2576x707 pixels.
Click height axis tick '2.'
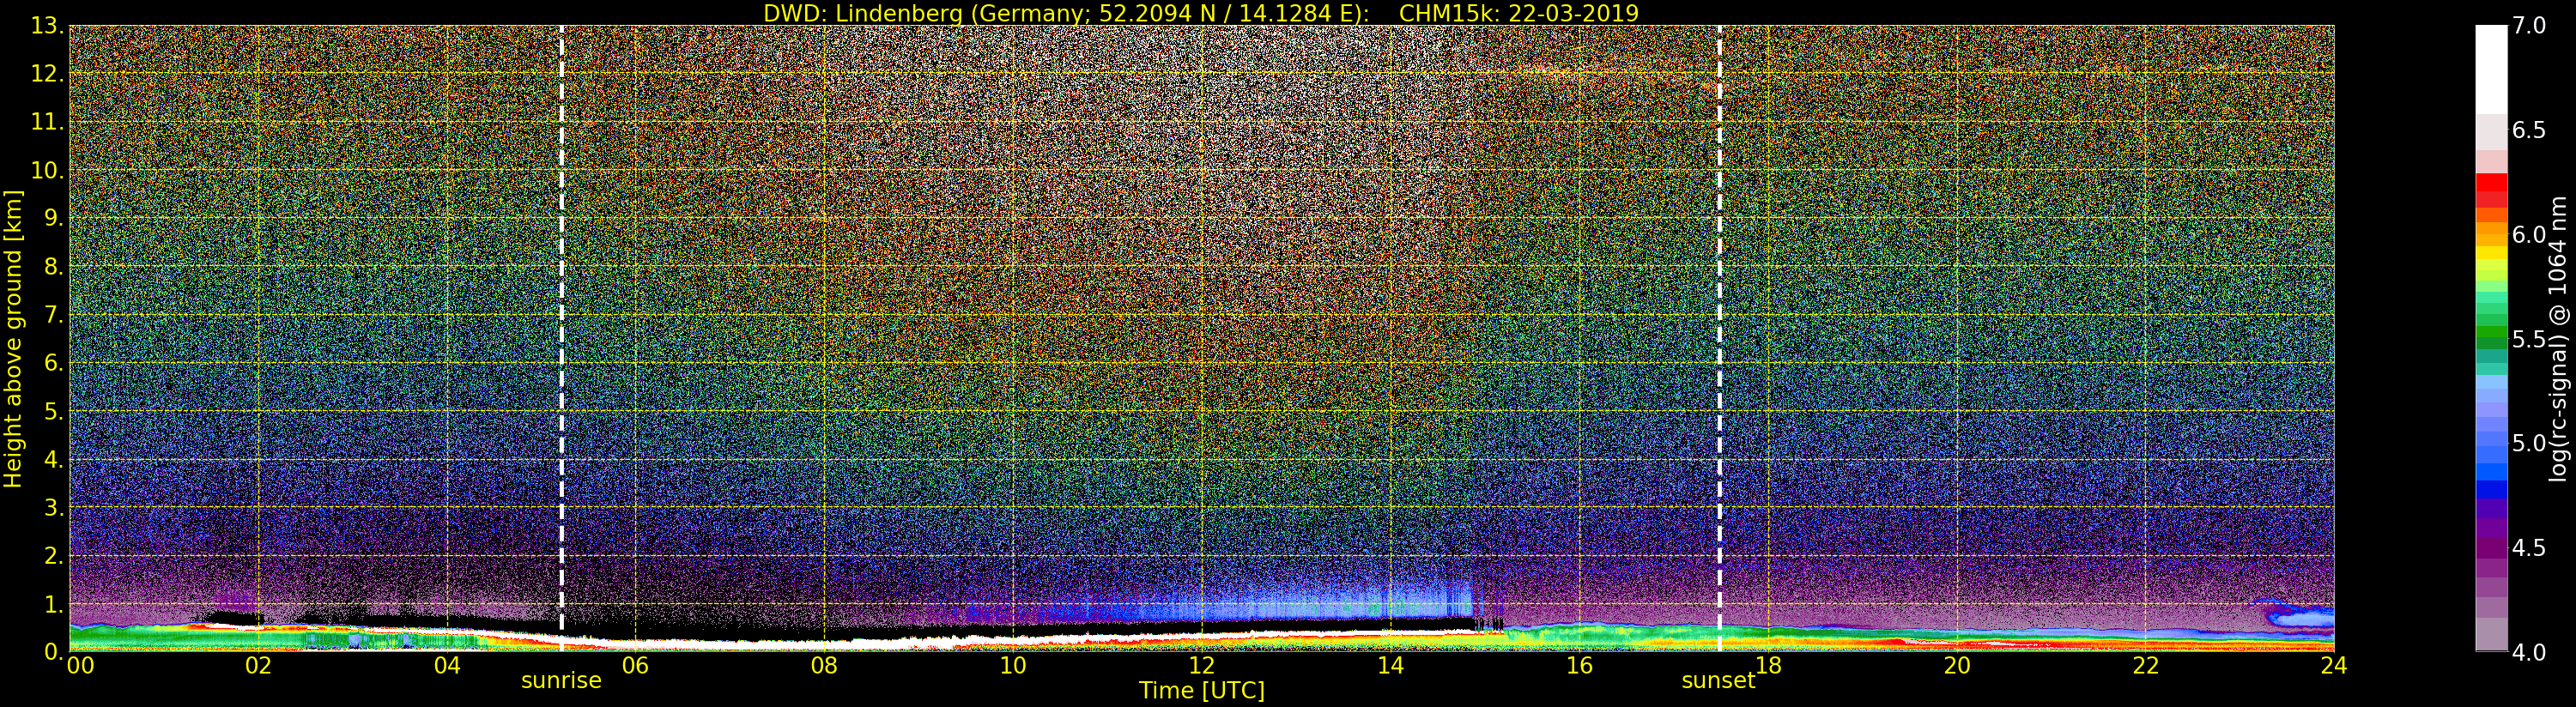(54, 556)
